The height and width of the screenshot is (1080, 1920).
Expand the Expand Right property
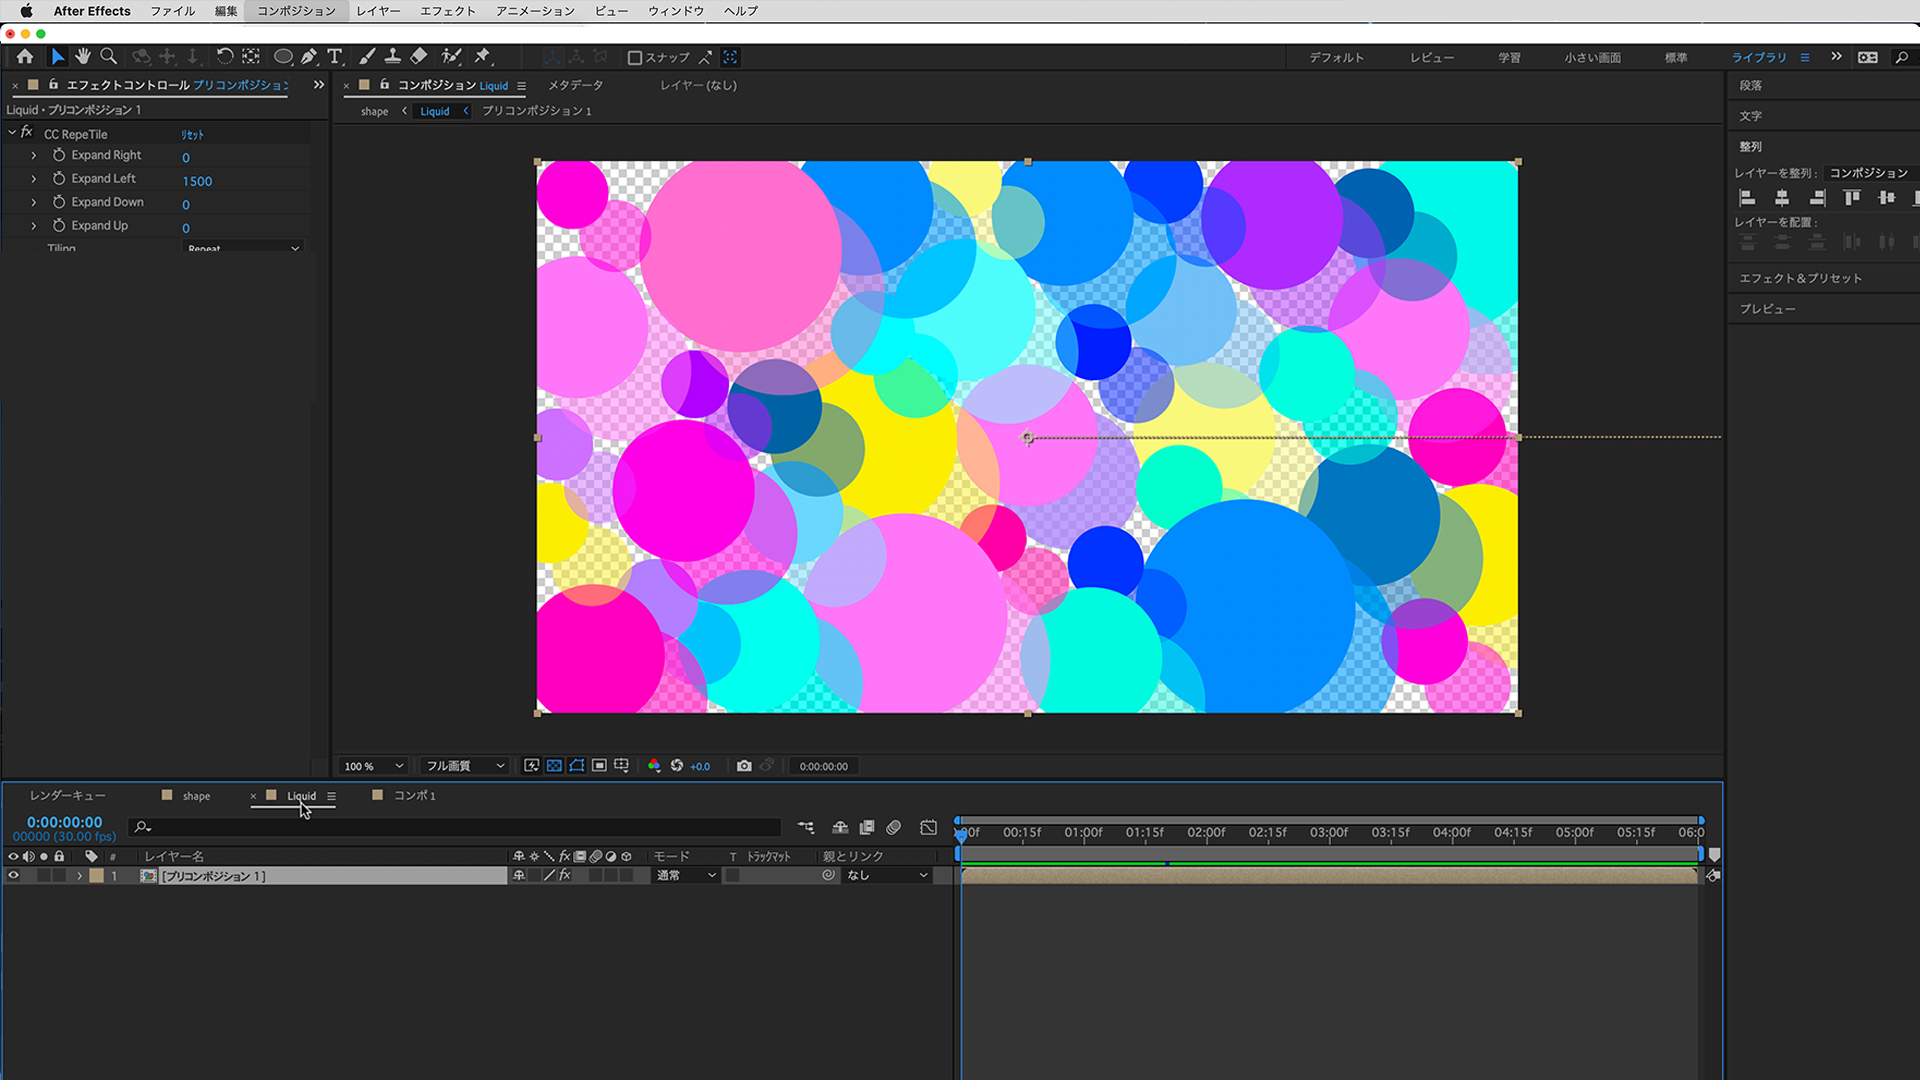[34, 156]
